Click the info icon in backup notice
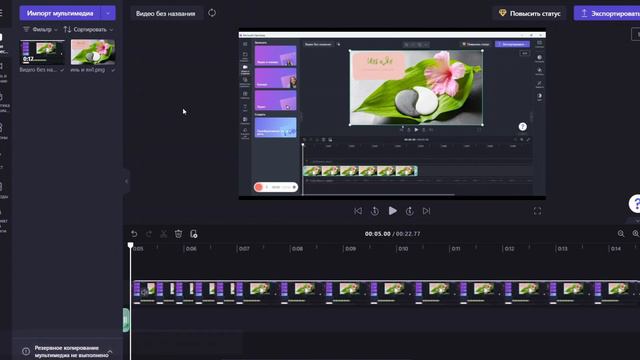This screenshot has height=360, width=640. tap(26, 351)
